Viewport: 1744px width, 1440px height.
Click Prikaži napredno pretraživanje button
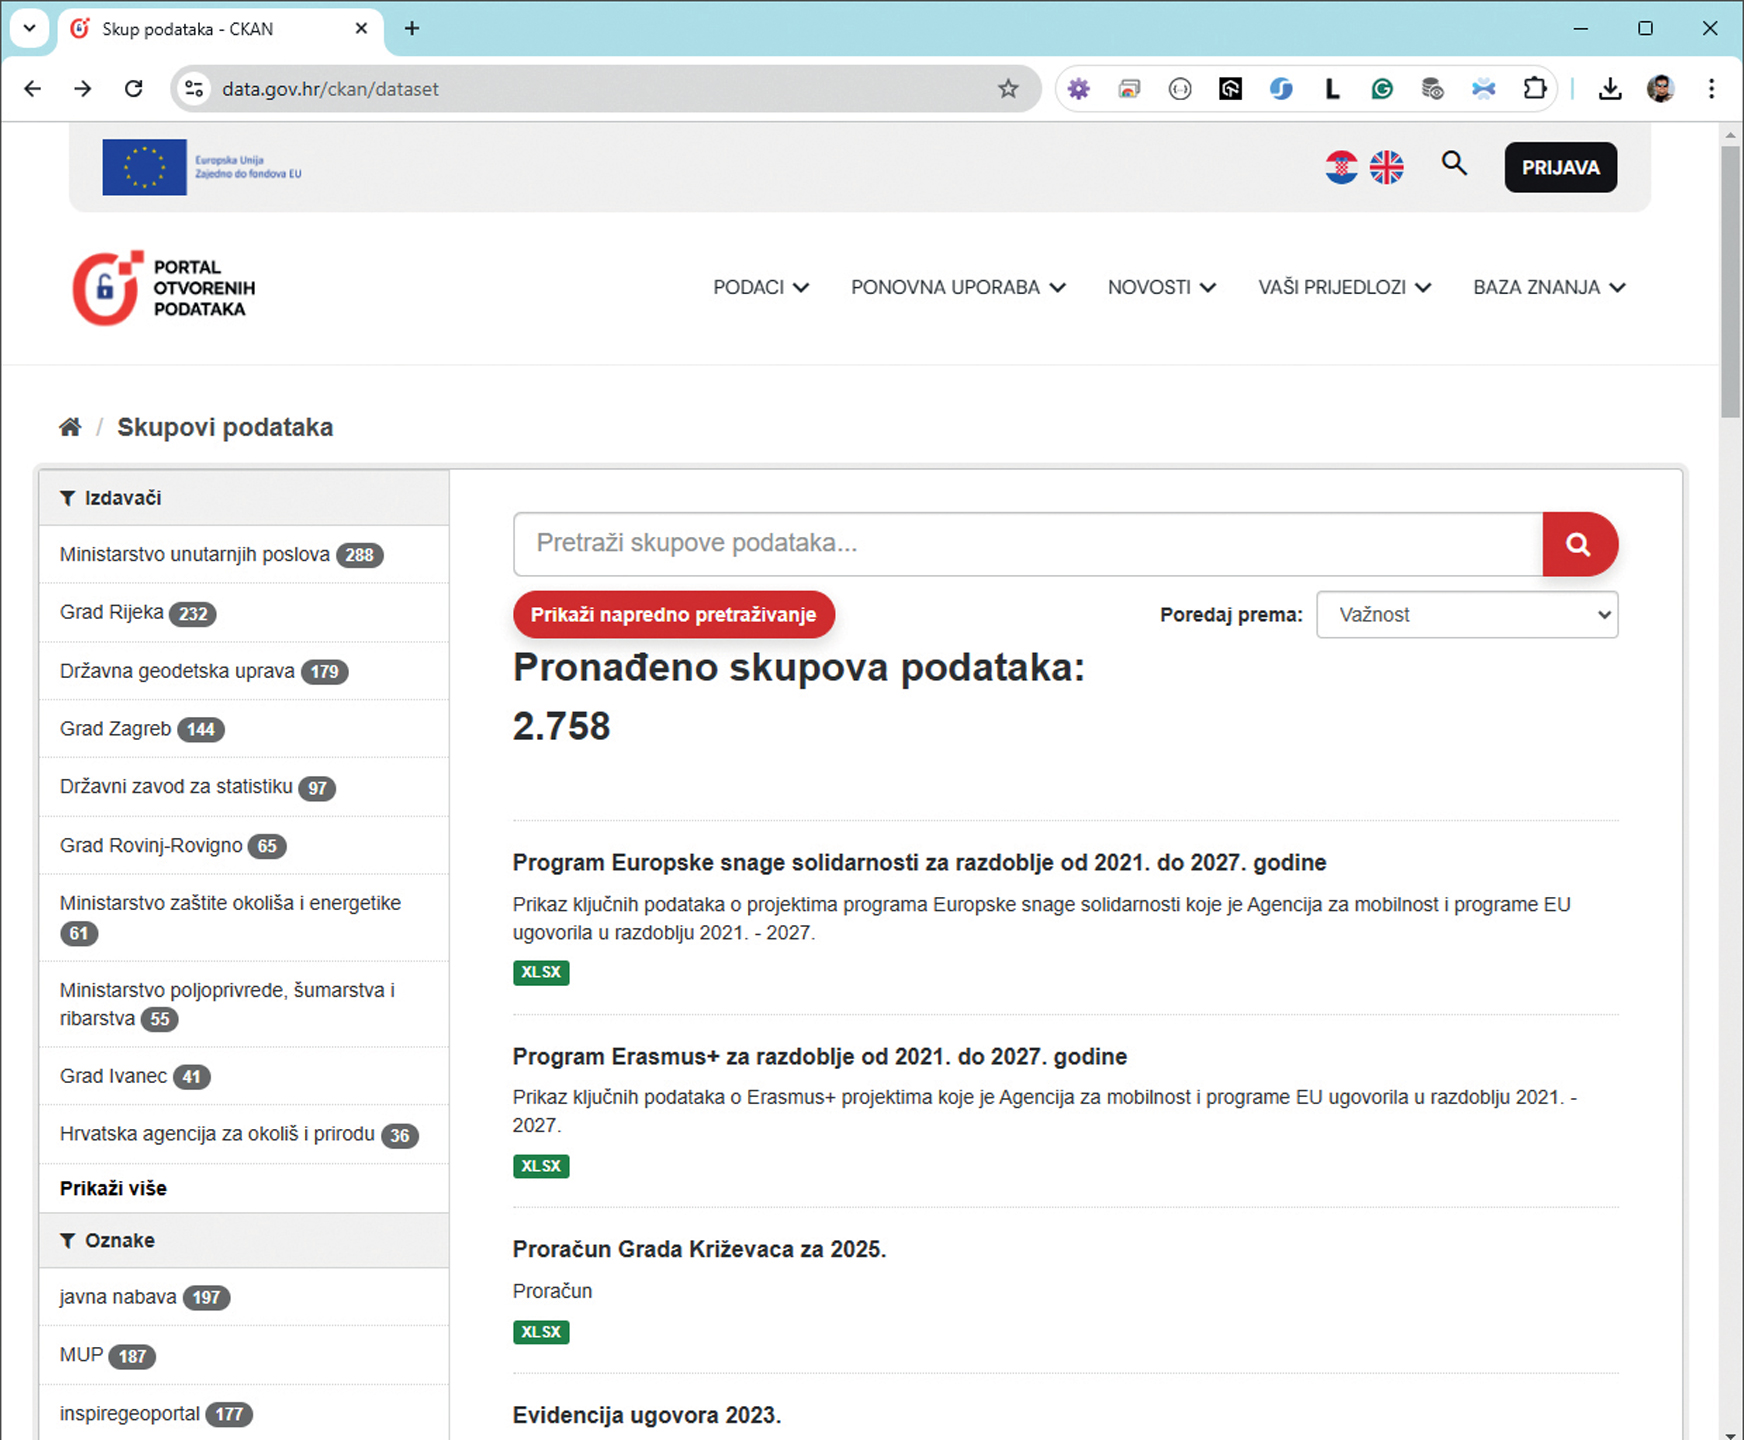point(673,615)
